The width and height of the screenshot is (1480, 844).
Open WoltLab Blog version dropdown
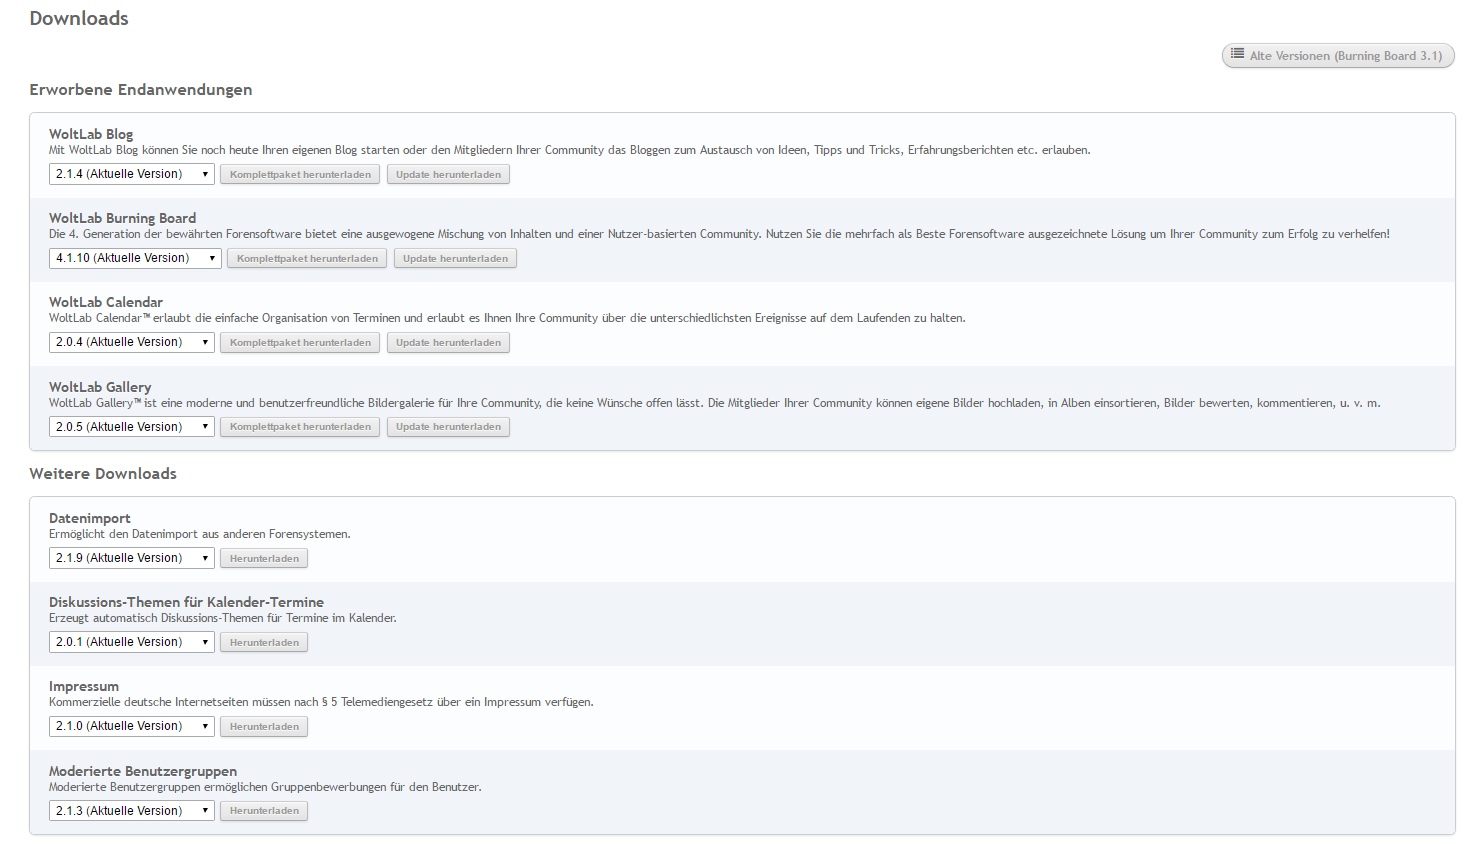pyautogui.click(x=132, y=174)
